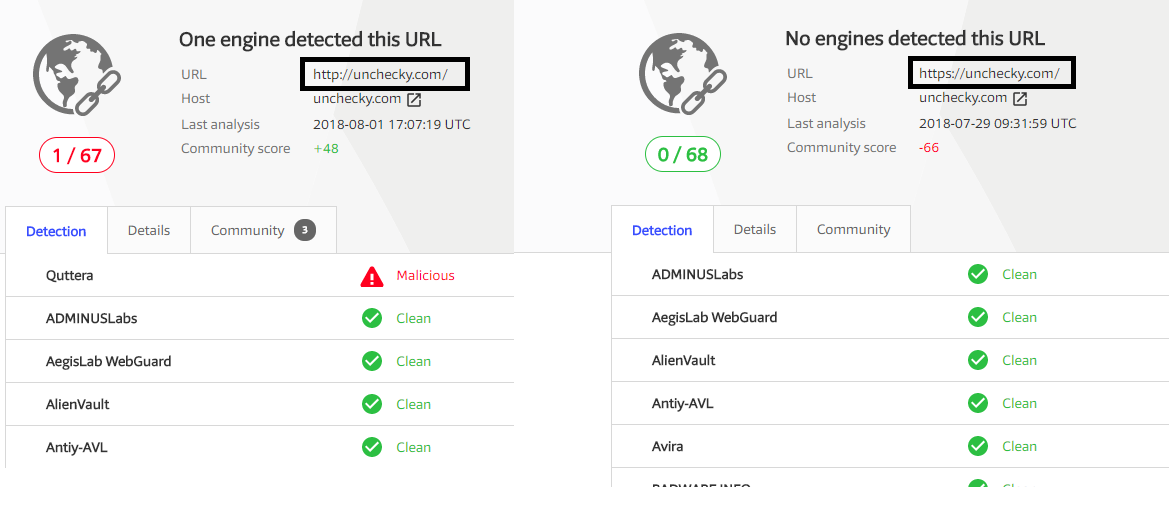Click the 'One engine detected this URL' heading
Screen dimensions: 1169x513
[310, 39]
